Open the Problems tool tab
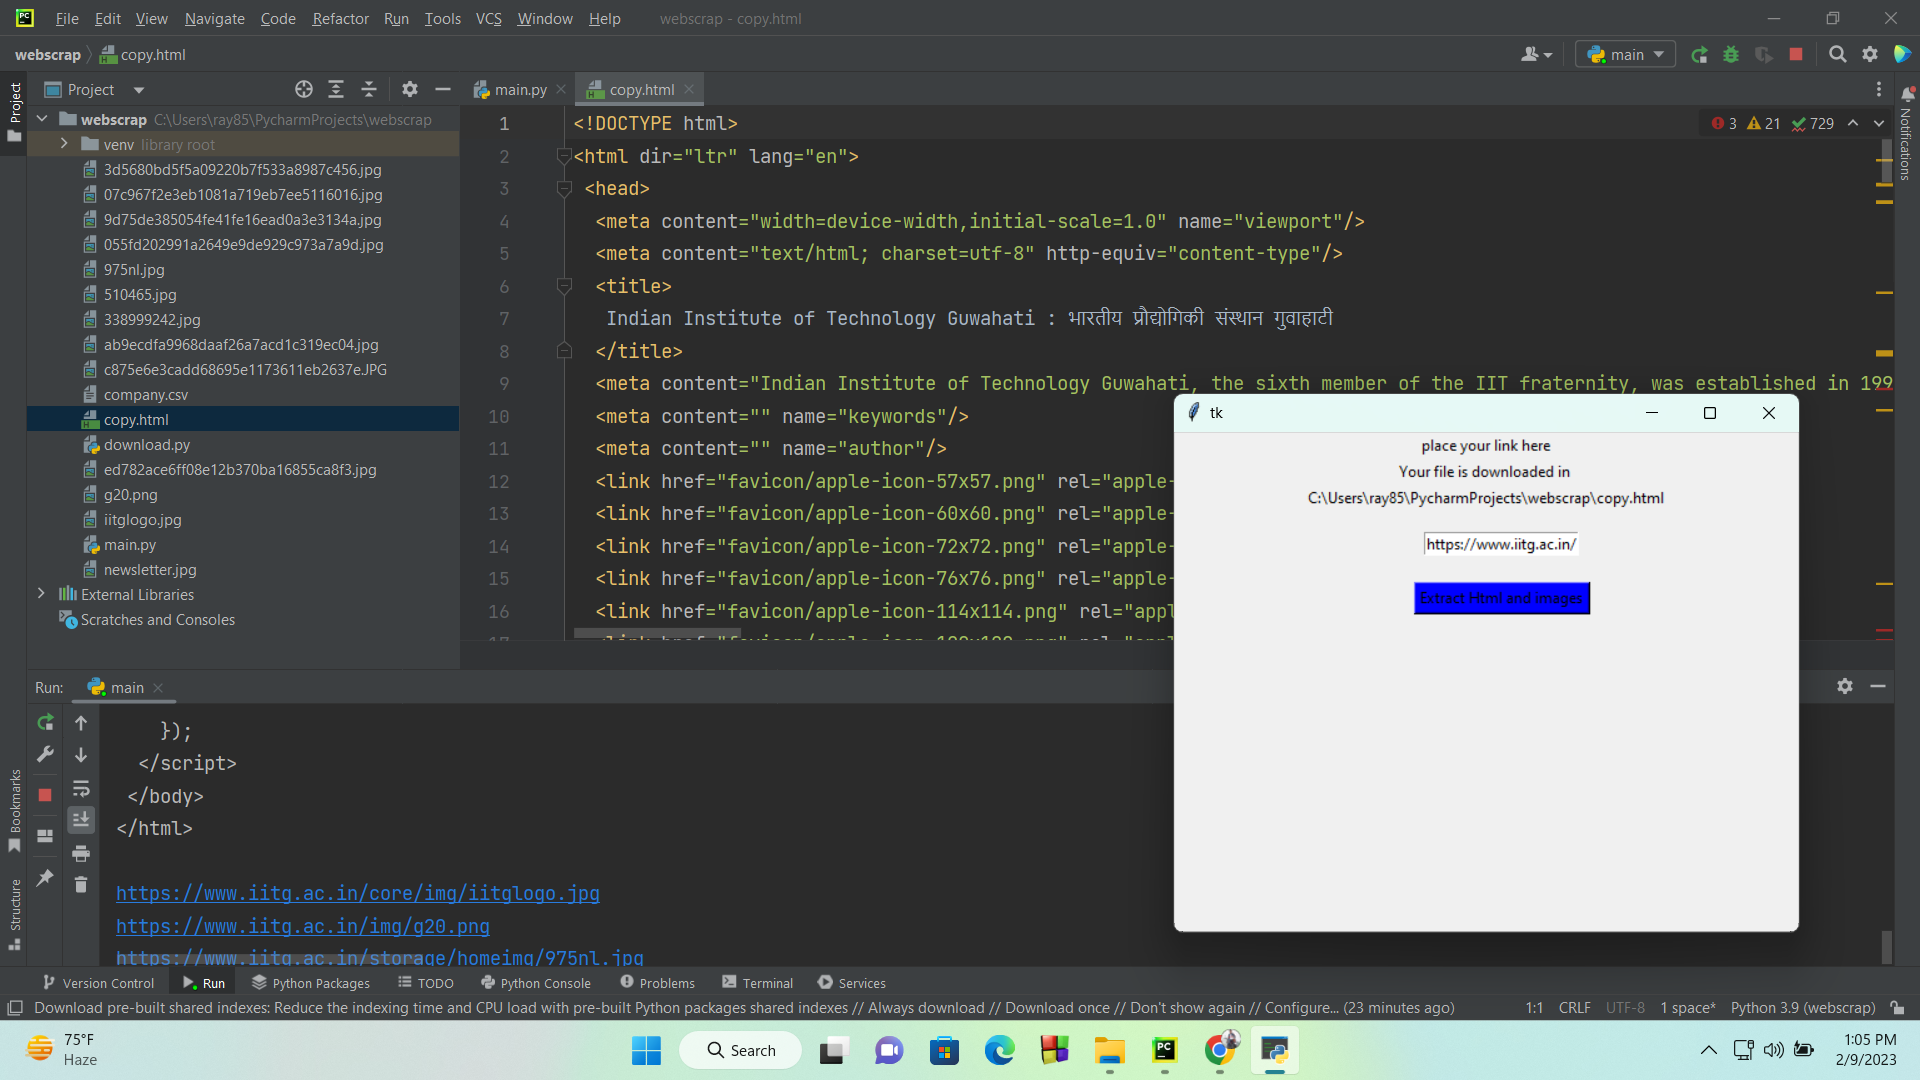Viewport: 1920px width, 1080px height. pos(657,983)
